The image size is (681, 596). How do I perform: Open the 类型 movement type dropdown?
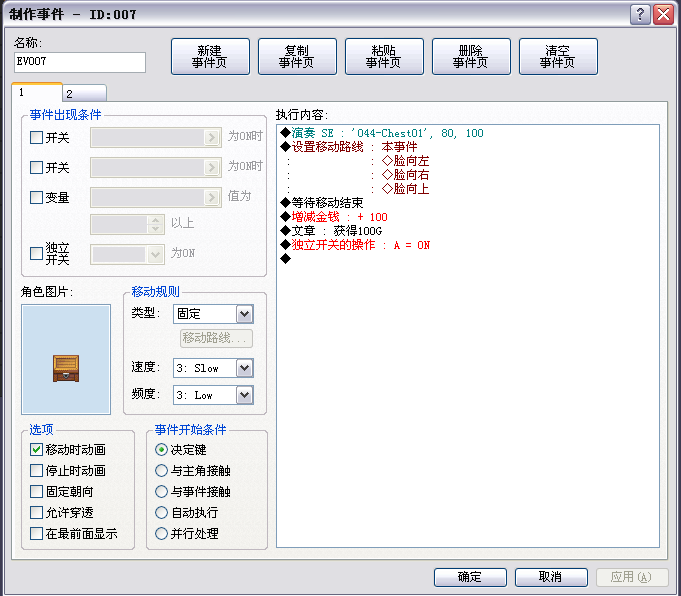tap(245, 314)
